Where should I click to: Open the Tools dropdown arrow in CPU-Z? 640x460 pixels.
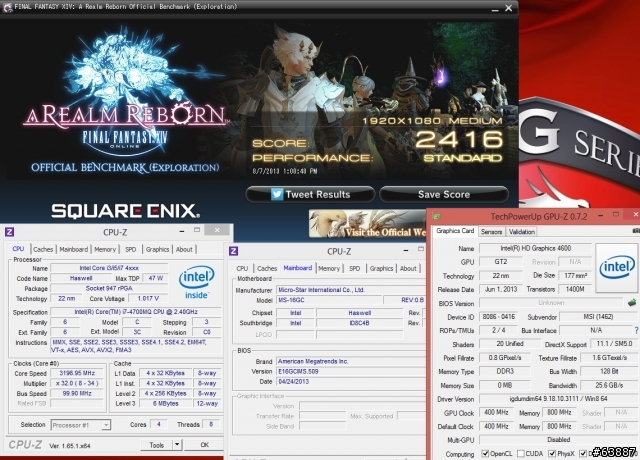click(177, 444)
